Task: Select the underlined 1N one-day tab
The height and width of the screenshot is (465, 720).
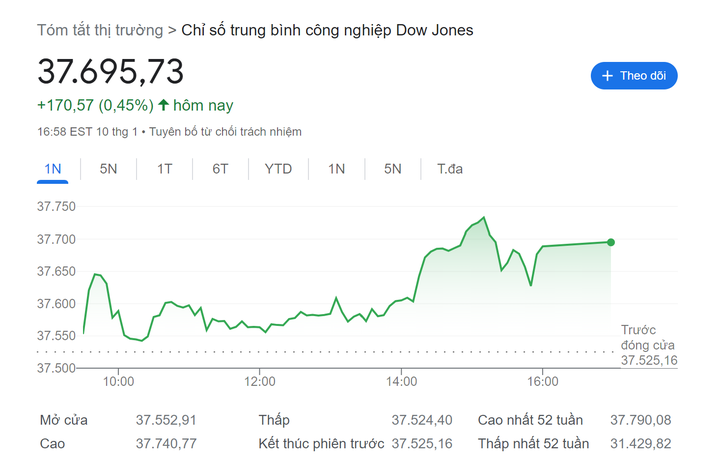Action: [53, 169]
